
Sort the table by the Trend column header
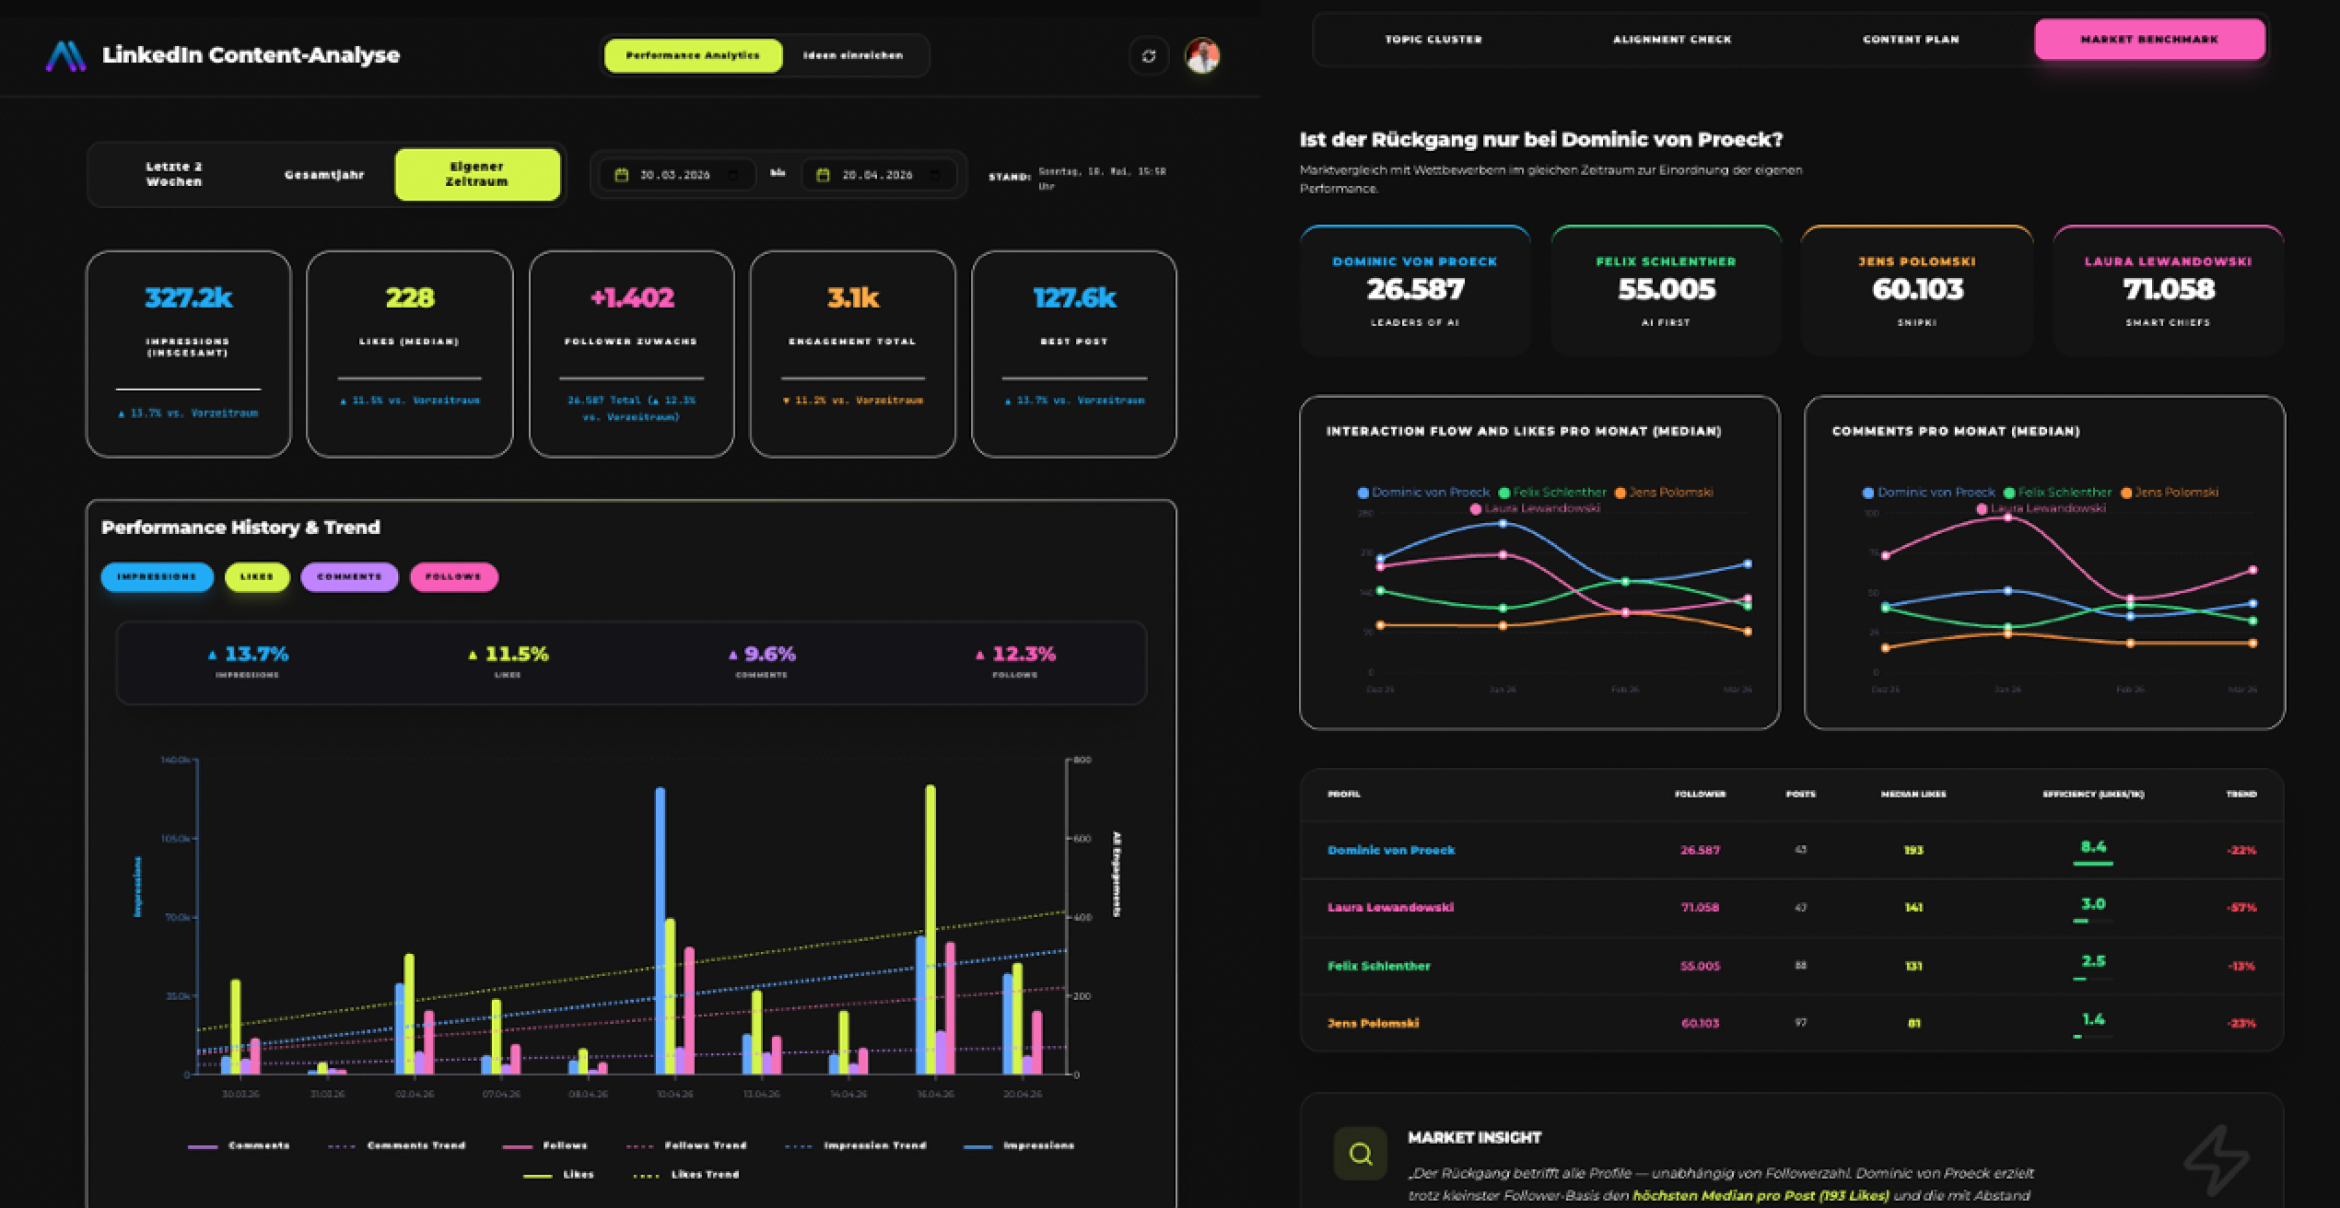tap(2241, 794)
